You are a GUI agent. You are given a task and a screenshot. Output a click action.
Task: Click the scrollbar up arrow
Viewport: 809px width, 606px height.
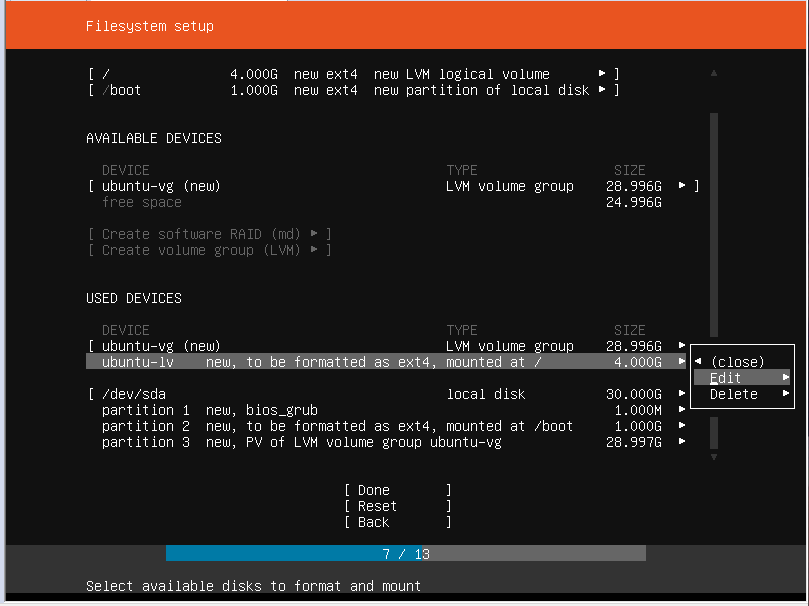(x=714, y=73)
